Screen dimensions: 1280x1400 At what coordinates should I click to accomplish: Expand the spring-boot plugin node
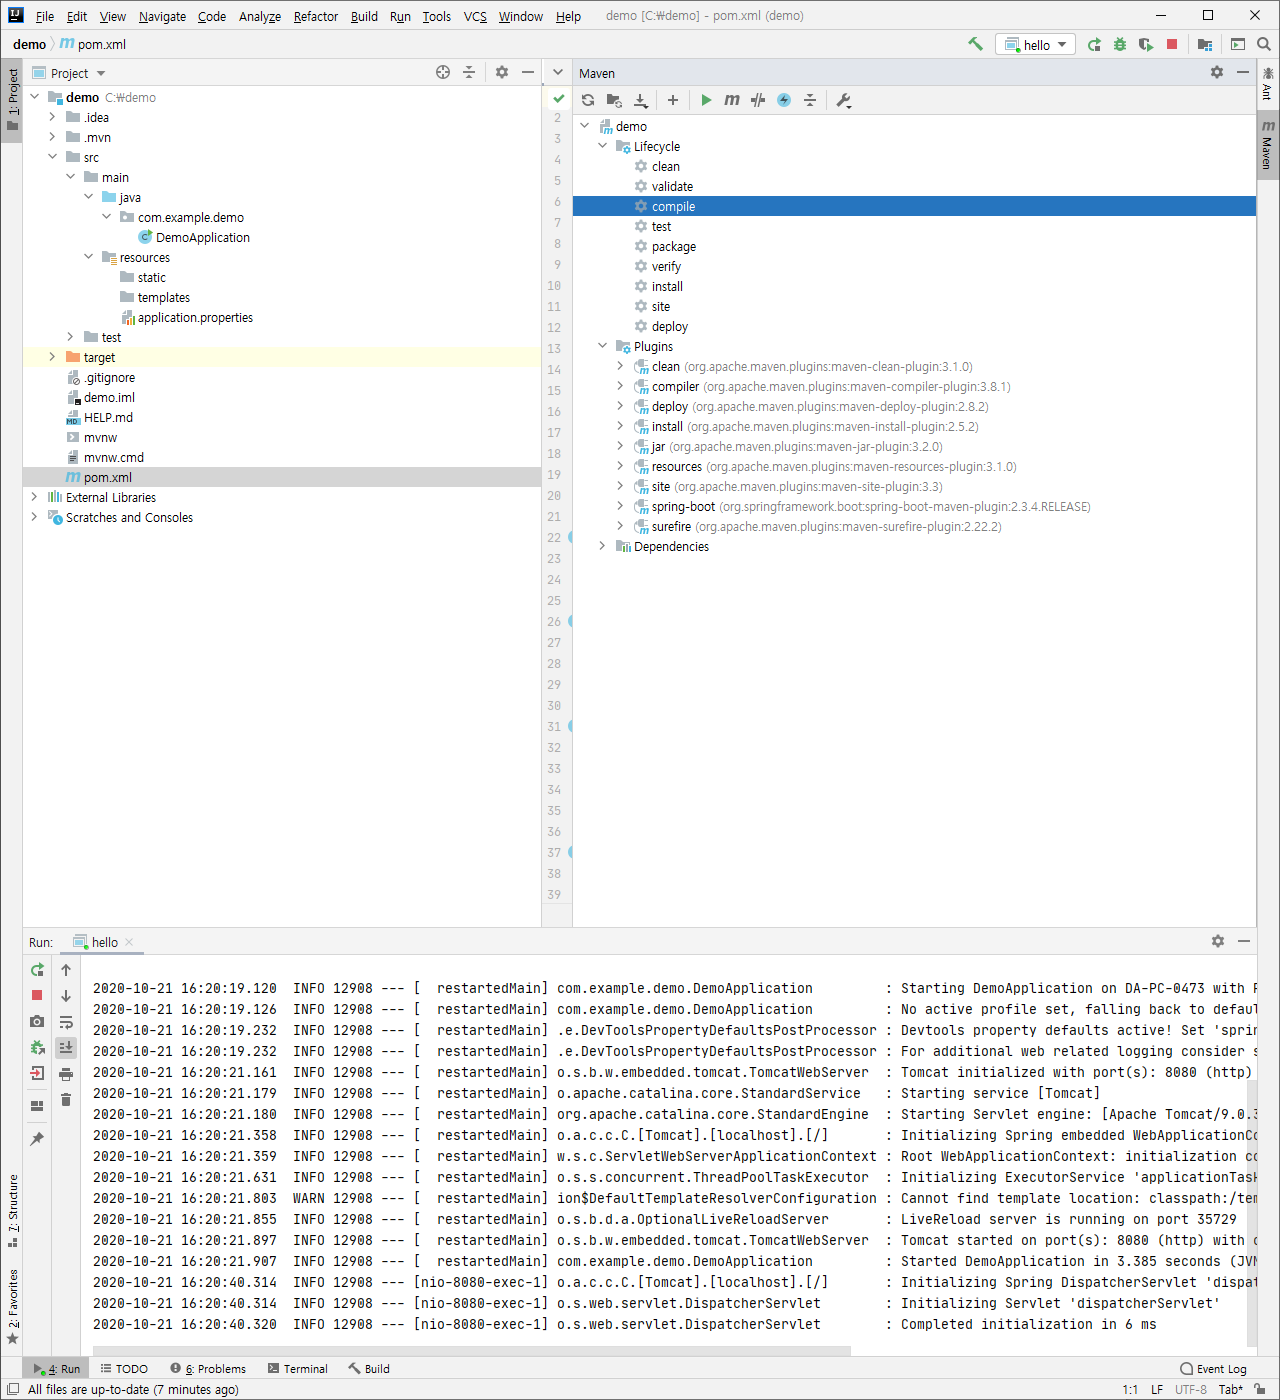pos(620,506)
